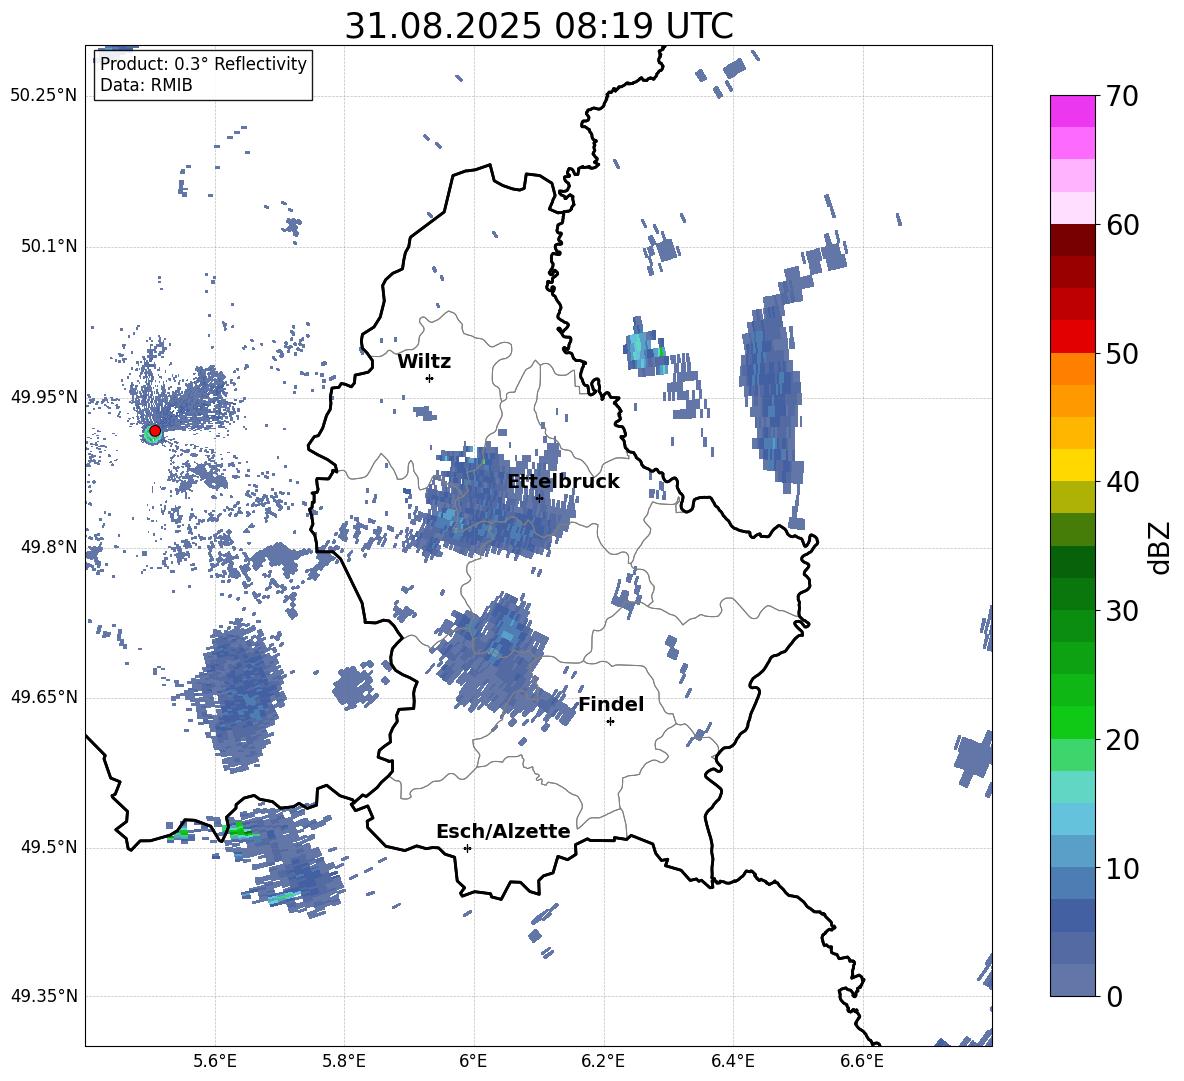The width and height of the screenshot is (1184, 1081).
Task: Click the timestamp title 31.08.2025 08:19 UTC
Action: click(x=539, y=26)
